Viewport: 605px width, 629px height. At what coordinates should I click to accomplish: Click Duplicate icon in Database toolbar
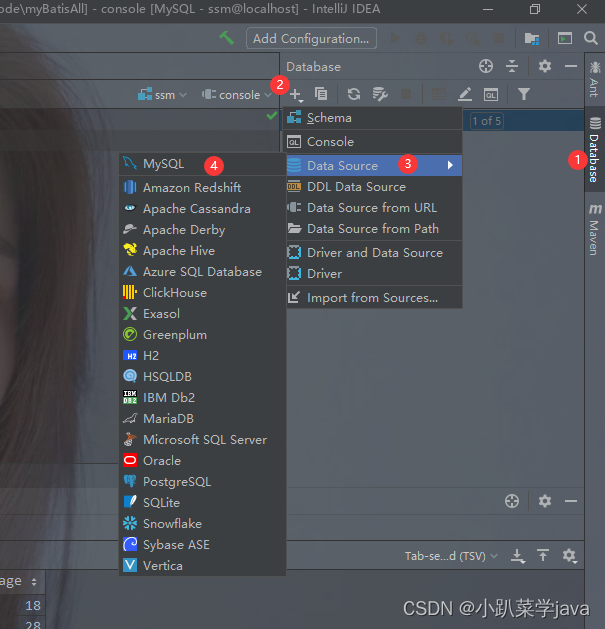click(x=321, y=94)
